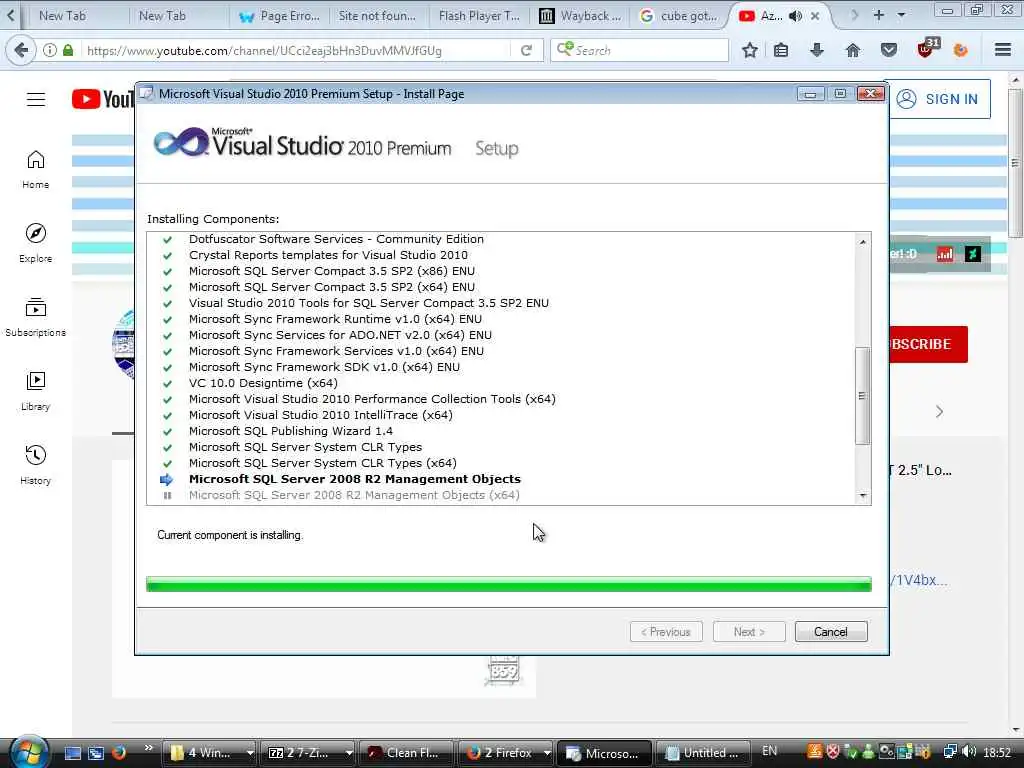Select Microsoft SQL Server 2008 R2 Management Objects row

pyautogui.click(x=355, y=479)
